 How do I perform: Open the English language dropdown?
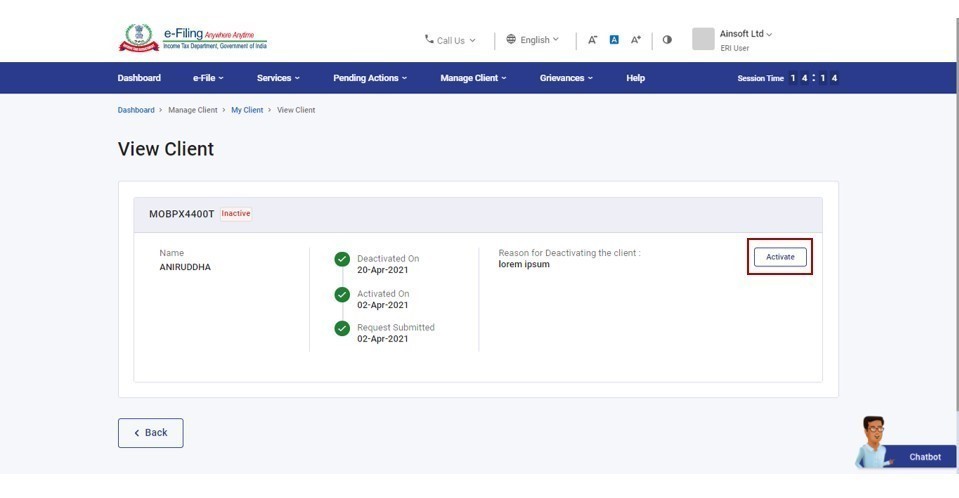pyautogui.click(x=533, y=40)
